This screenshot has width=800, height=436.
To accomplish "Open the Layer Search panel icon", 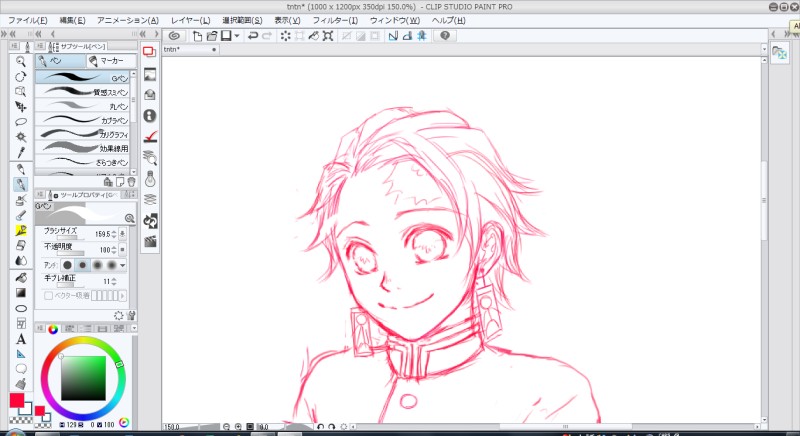I will point(149,158).
